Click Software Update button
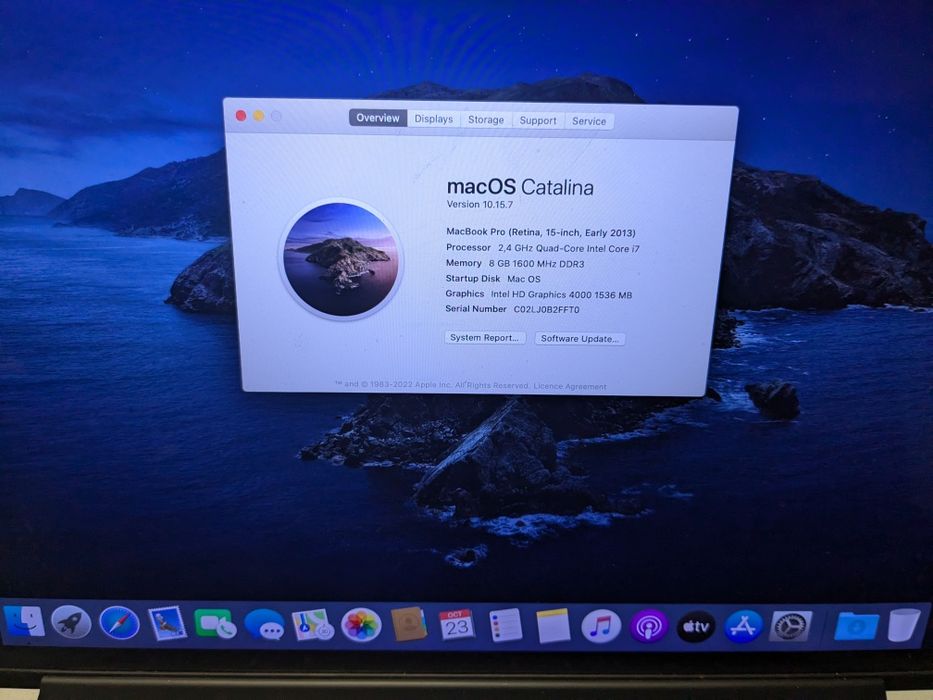 point(580,339)
